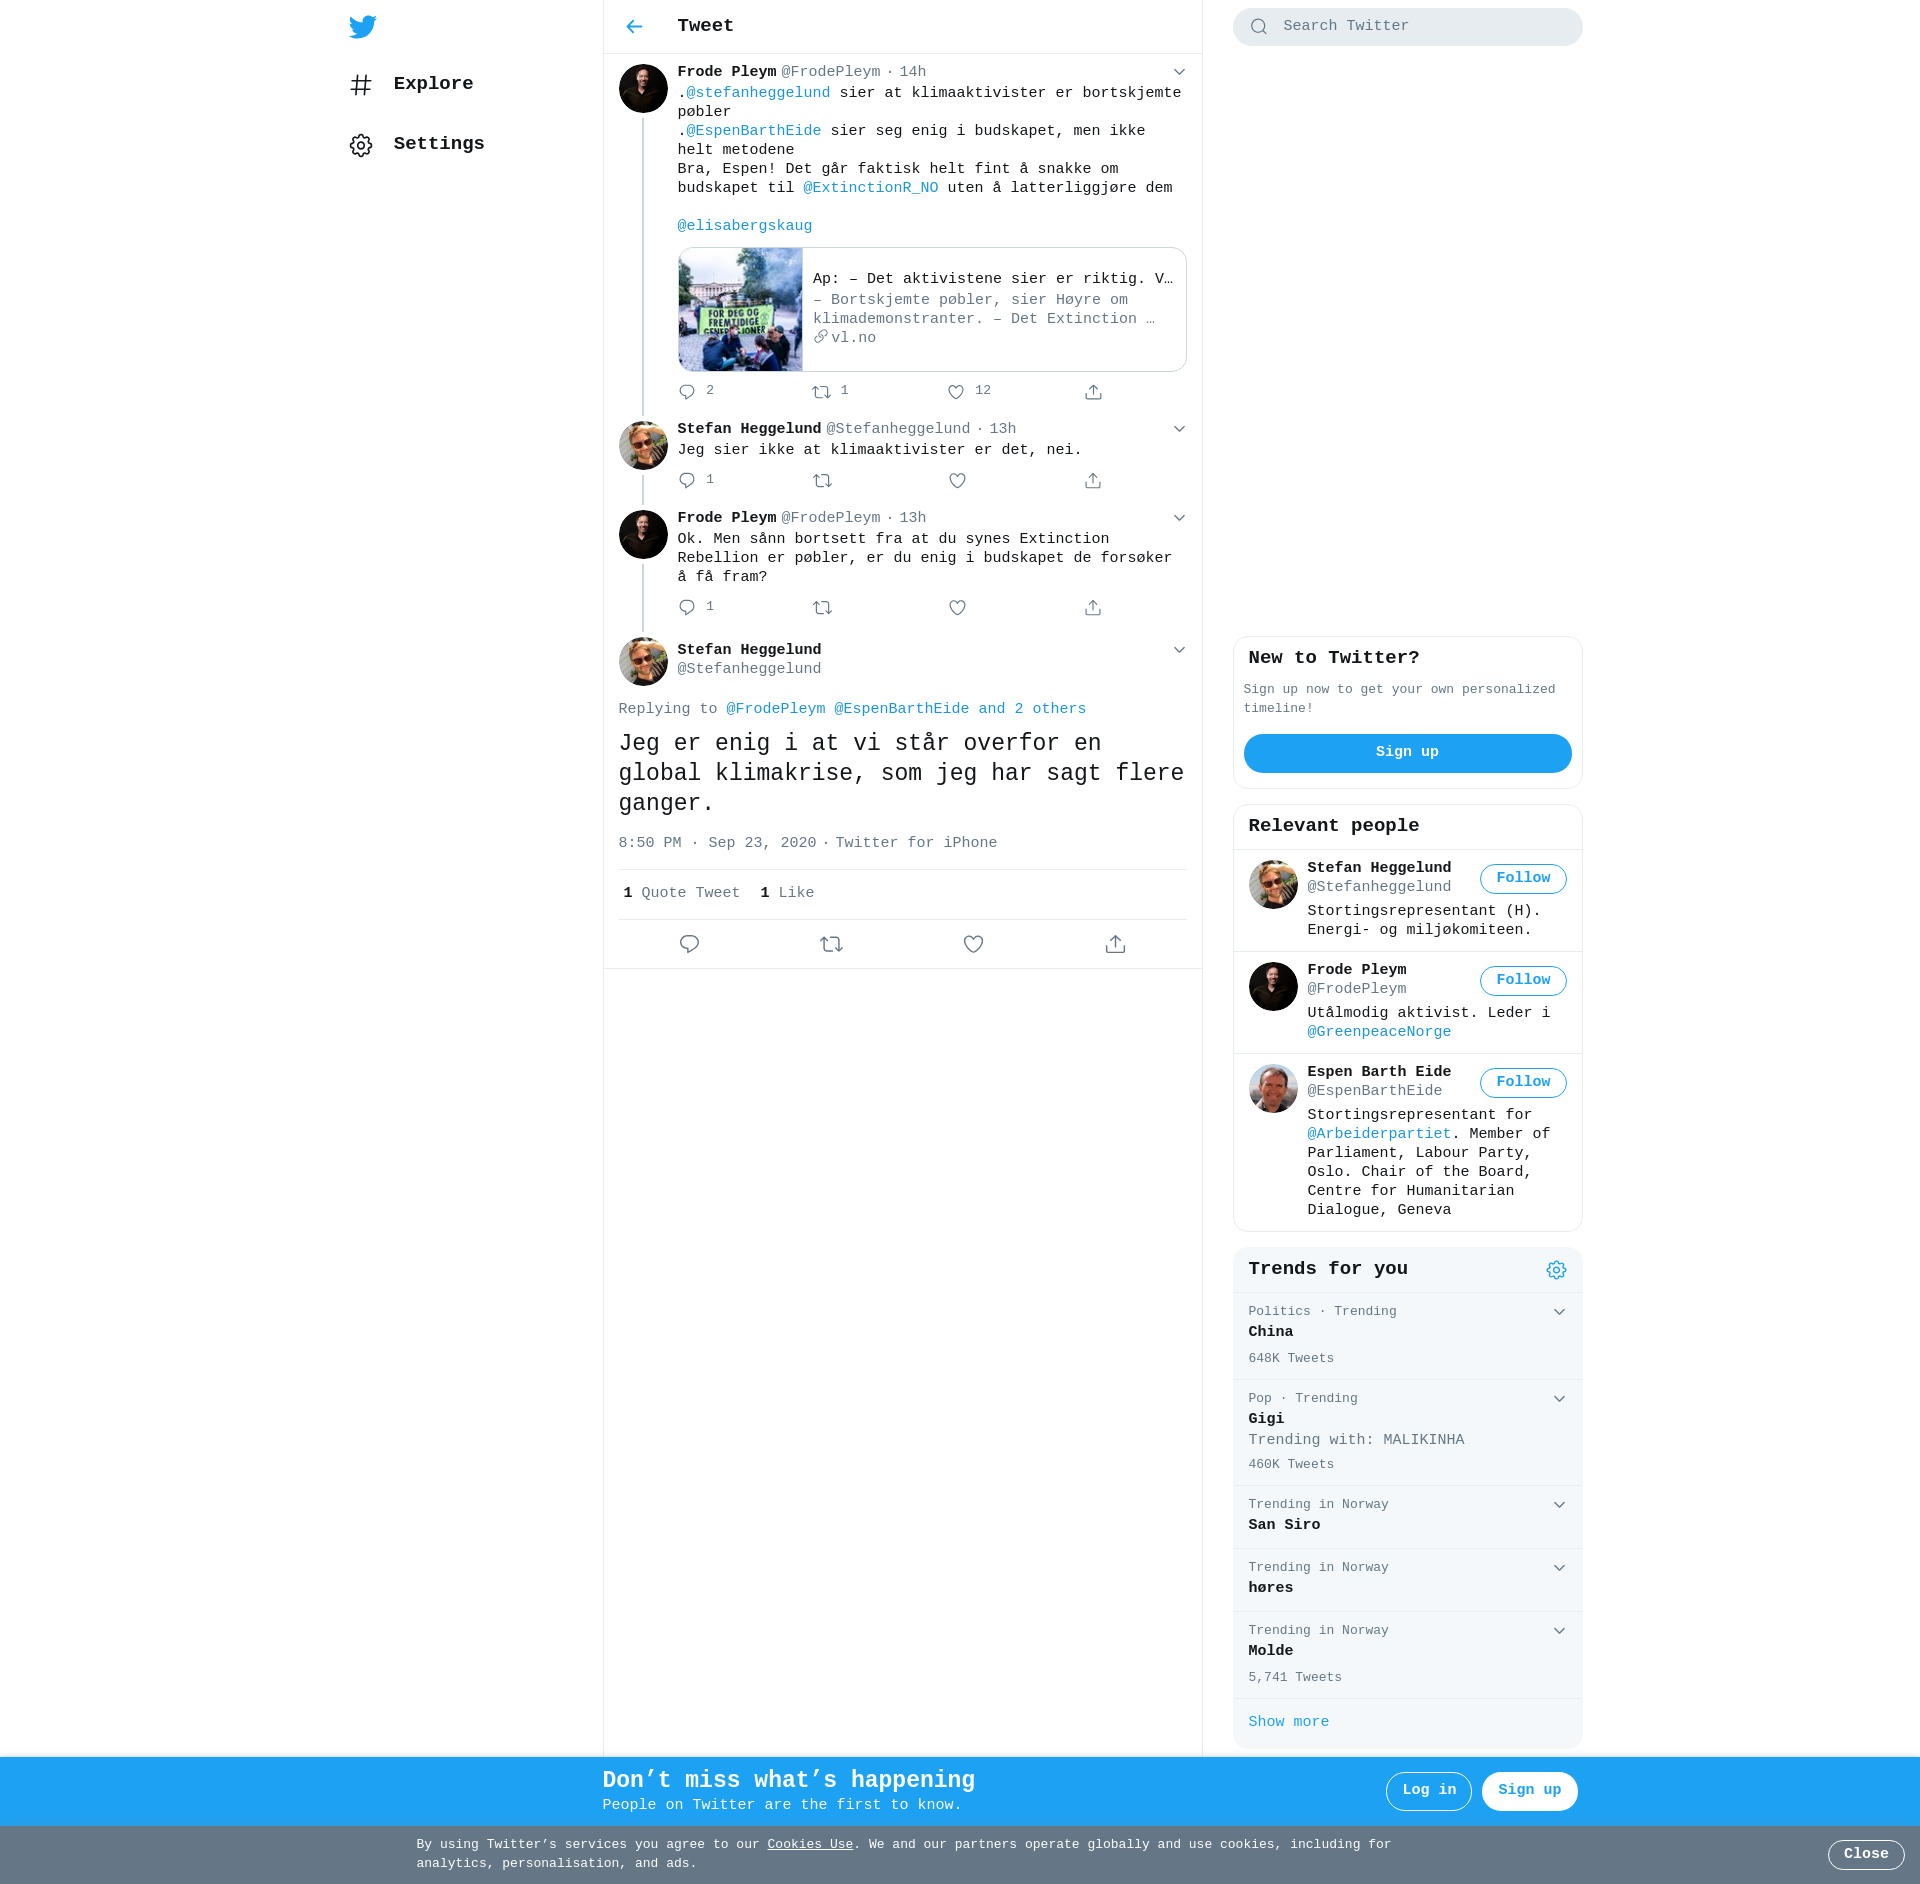Viewport: 1920px width, 1884px height.
Task: Click the Twitter bird logo
Action: point(363,27)
